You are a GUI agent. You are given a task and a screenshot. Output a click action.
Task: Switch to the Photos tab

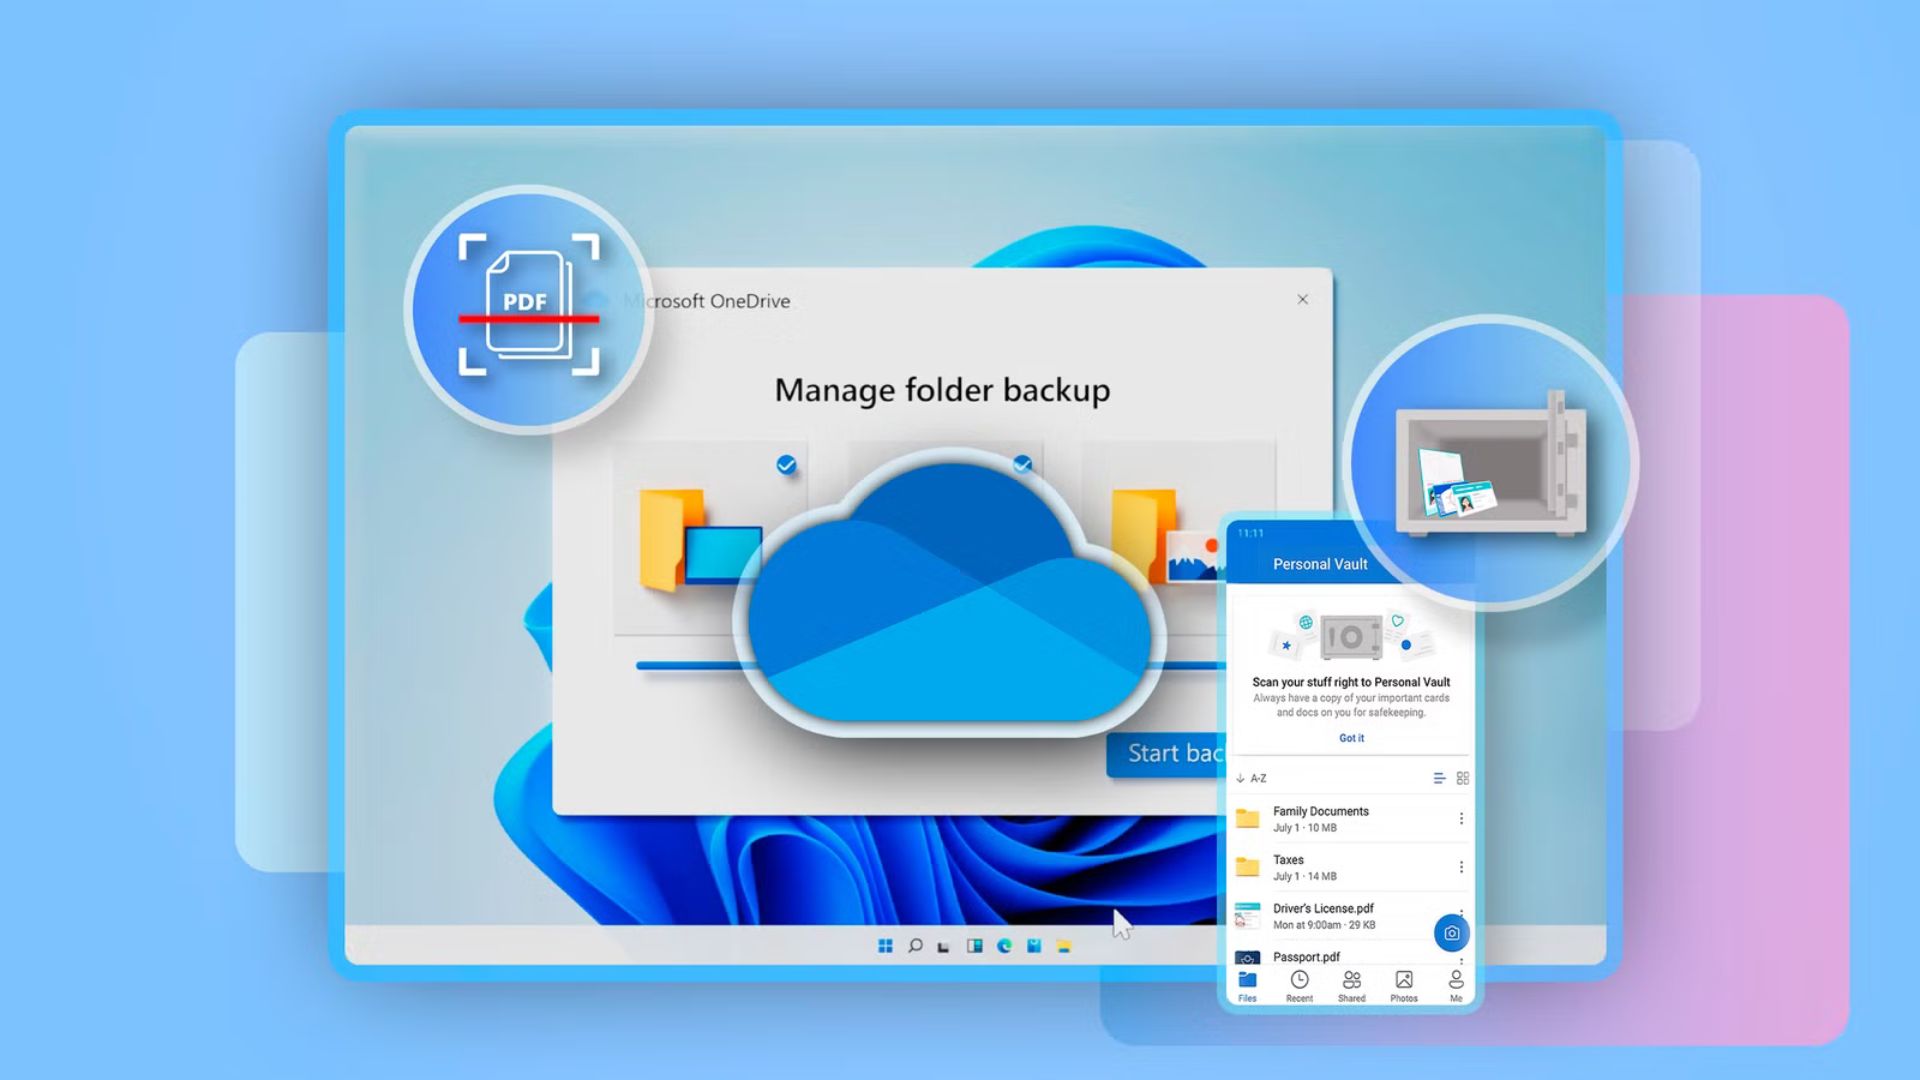(x=1403, y=985)
